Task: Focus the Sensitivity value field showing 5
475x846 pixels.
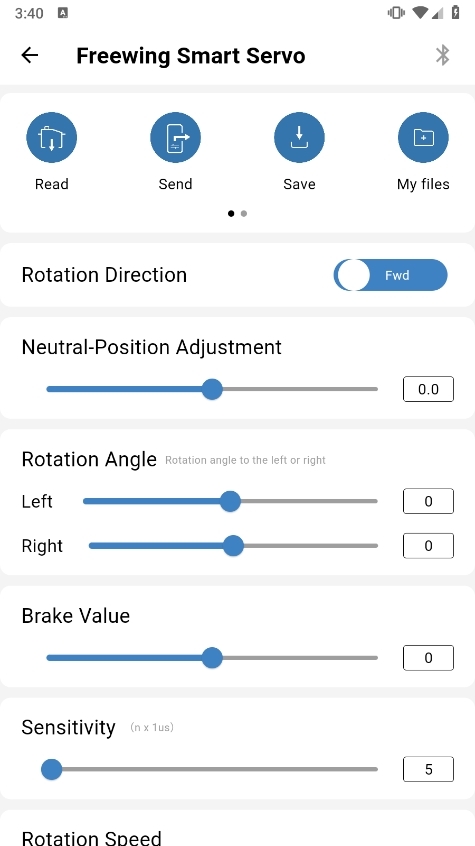Action: click(428, 769)
